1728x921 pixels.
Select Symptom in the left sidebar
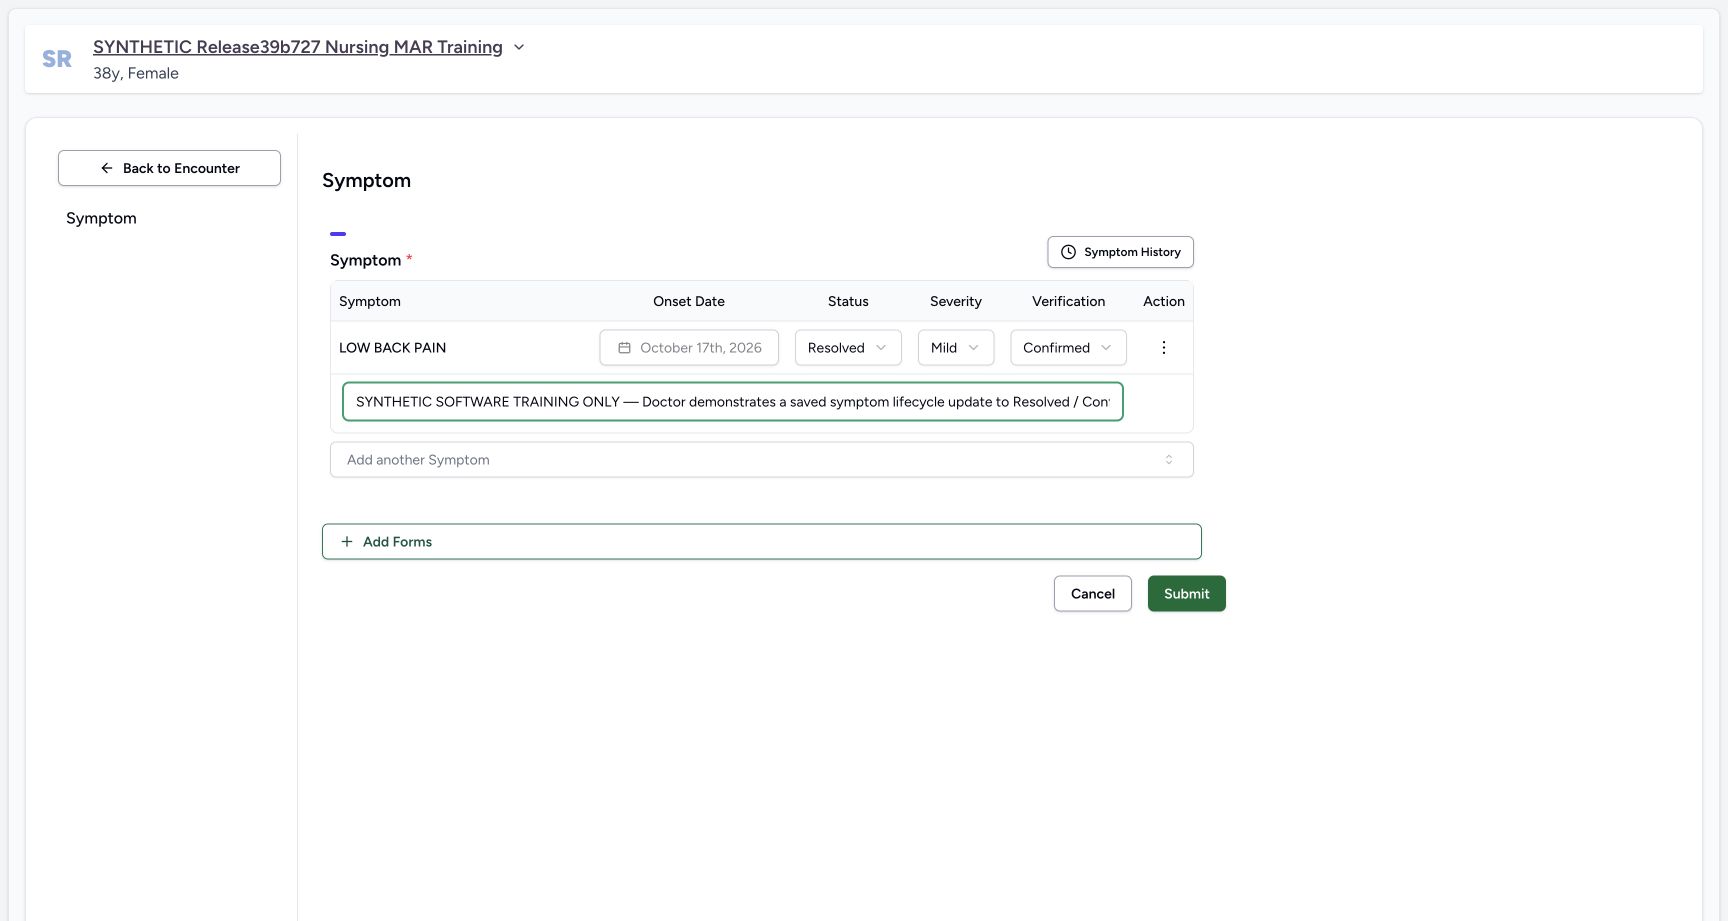tap(101, 218)
